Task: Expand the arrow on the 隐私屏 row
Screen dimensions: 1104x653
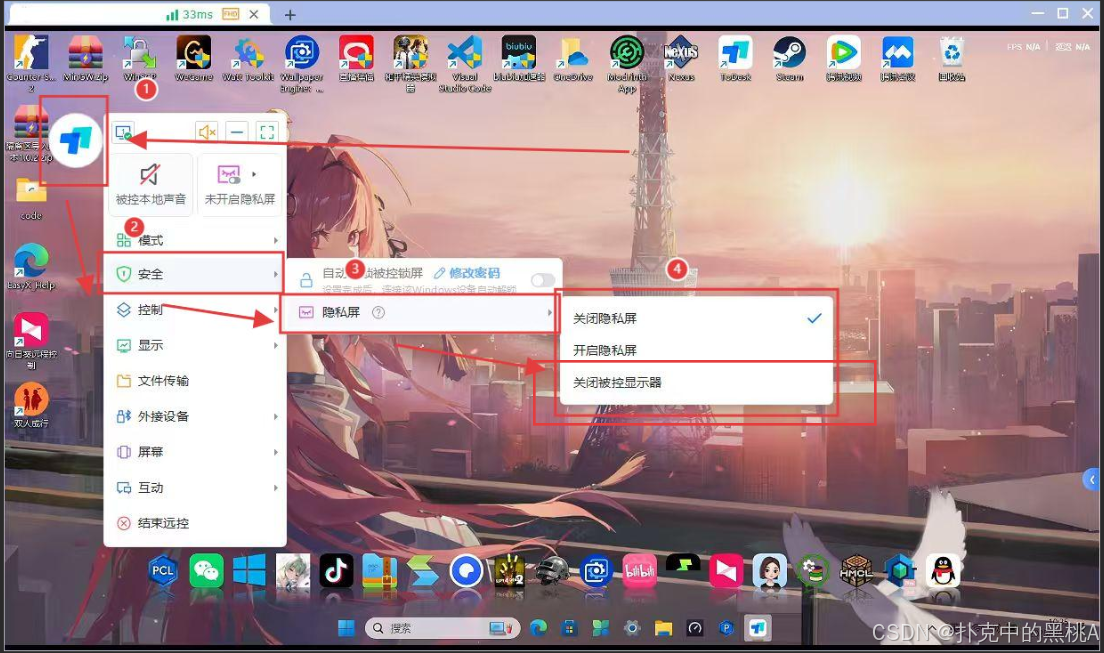Action: [x=549, y=312]
